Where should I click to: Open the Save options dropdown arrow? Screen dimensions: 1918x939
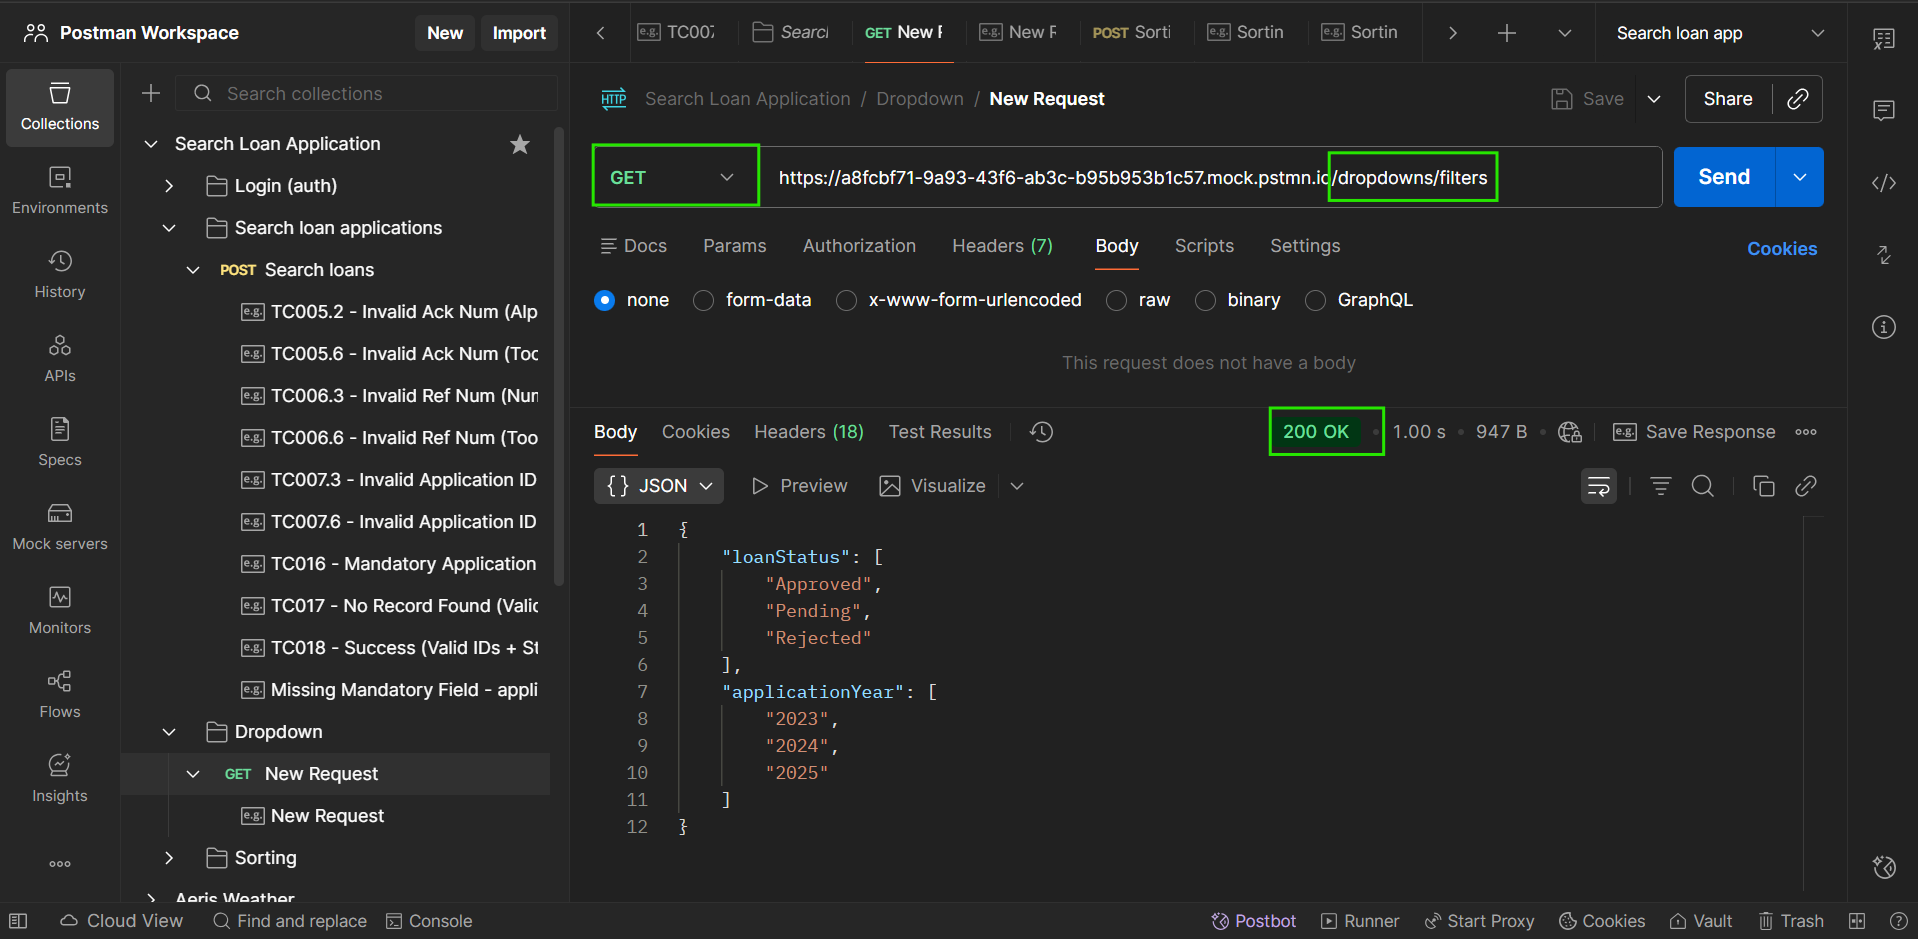tap(1654, 99)
